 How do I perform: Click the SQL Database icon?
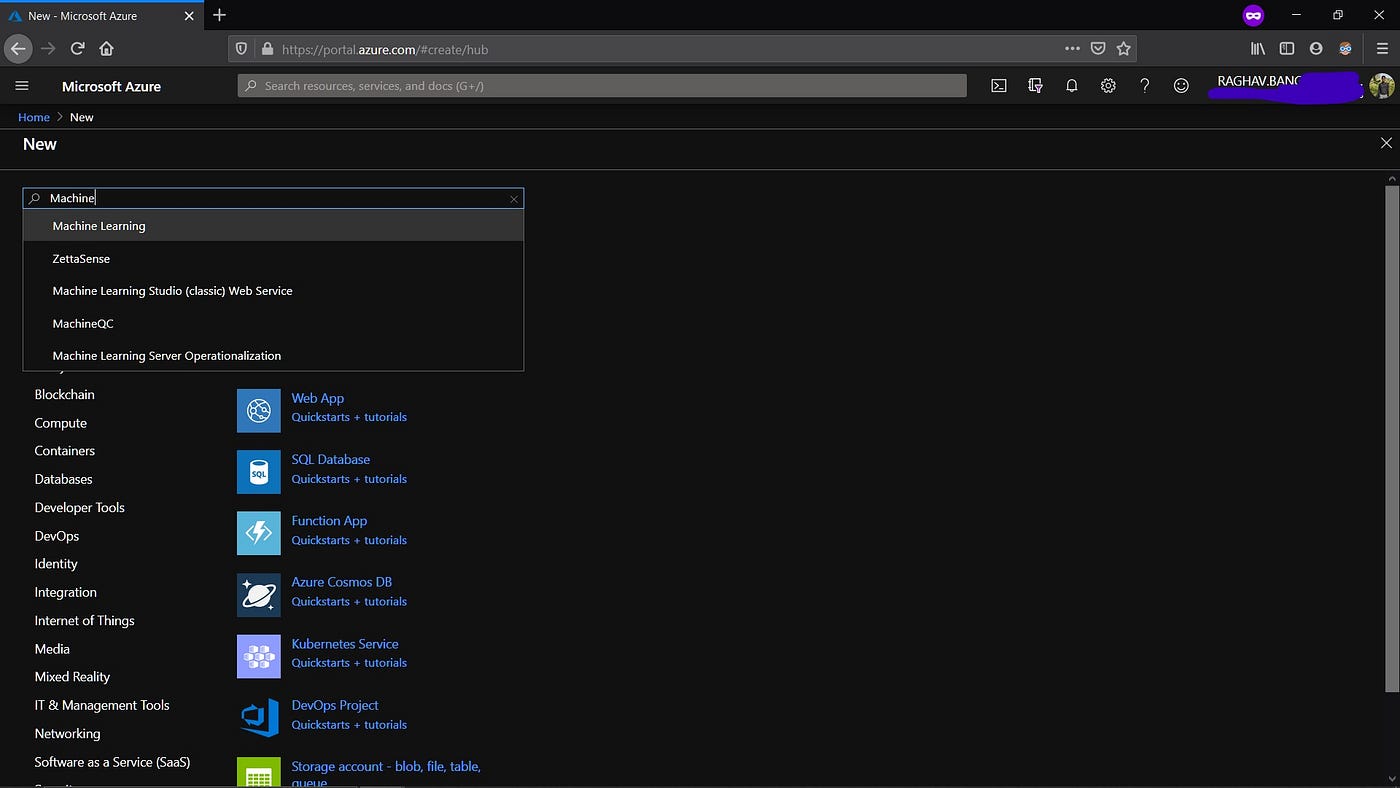(259, 472)
